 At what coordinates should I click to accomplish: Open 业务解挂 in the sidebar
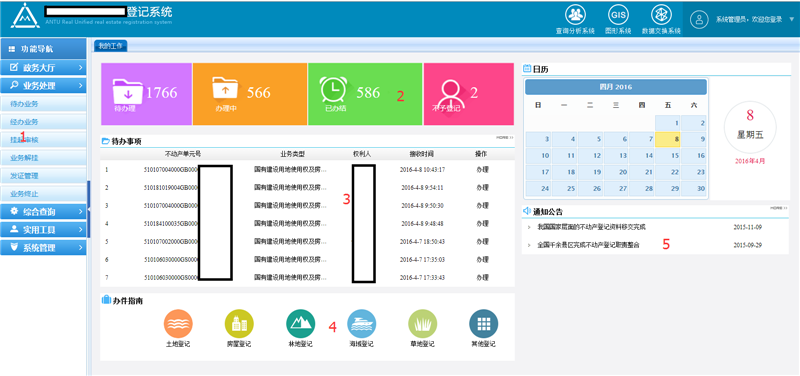(x=43, y=158)
